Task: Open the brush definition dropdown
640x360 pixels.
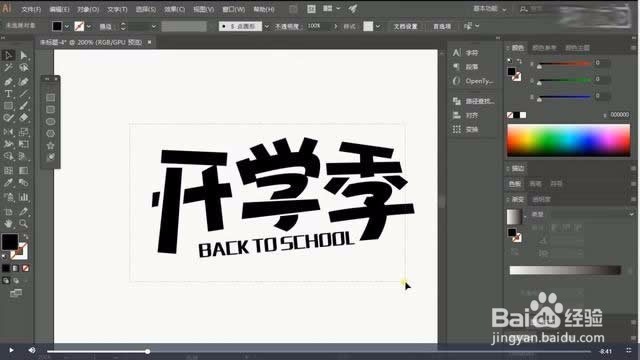Action: [x=267, y=27]
